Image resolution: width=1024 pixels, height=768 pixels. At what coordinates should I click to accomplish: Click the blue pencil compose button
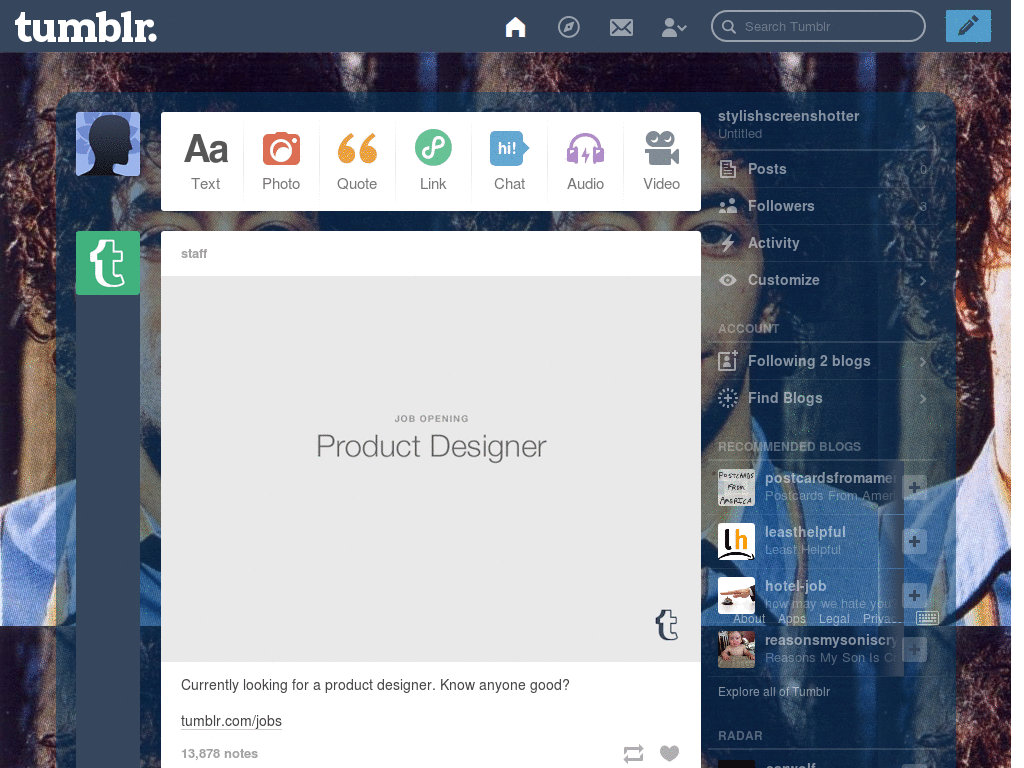(968, 26)
